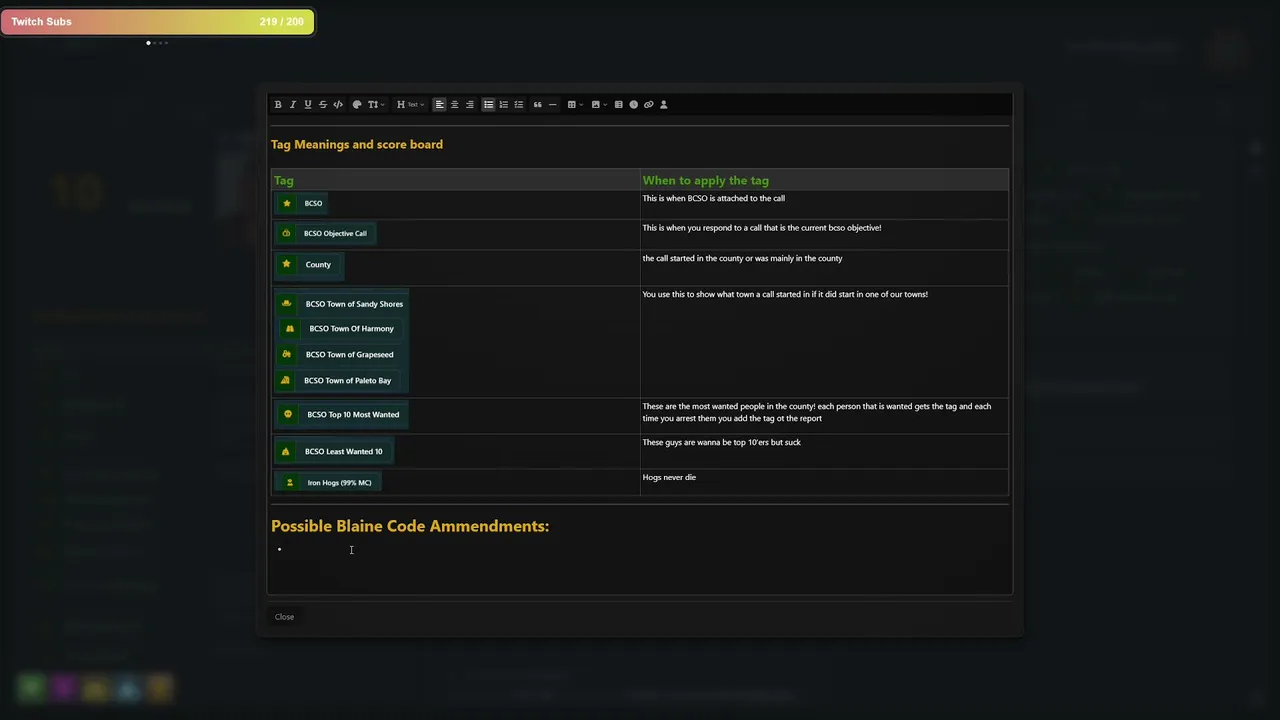The width and height of the screenshot is (1280, 720).
Task: Insert a hyperlink
Action: (648, 104)
